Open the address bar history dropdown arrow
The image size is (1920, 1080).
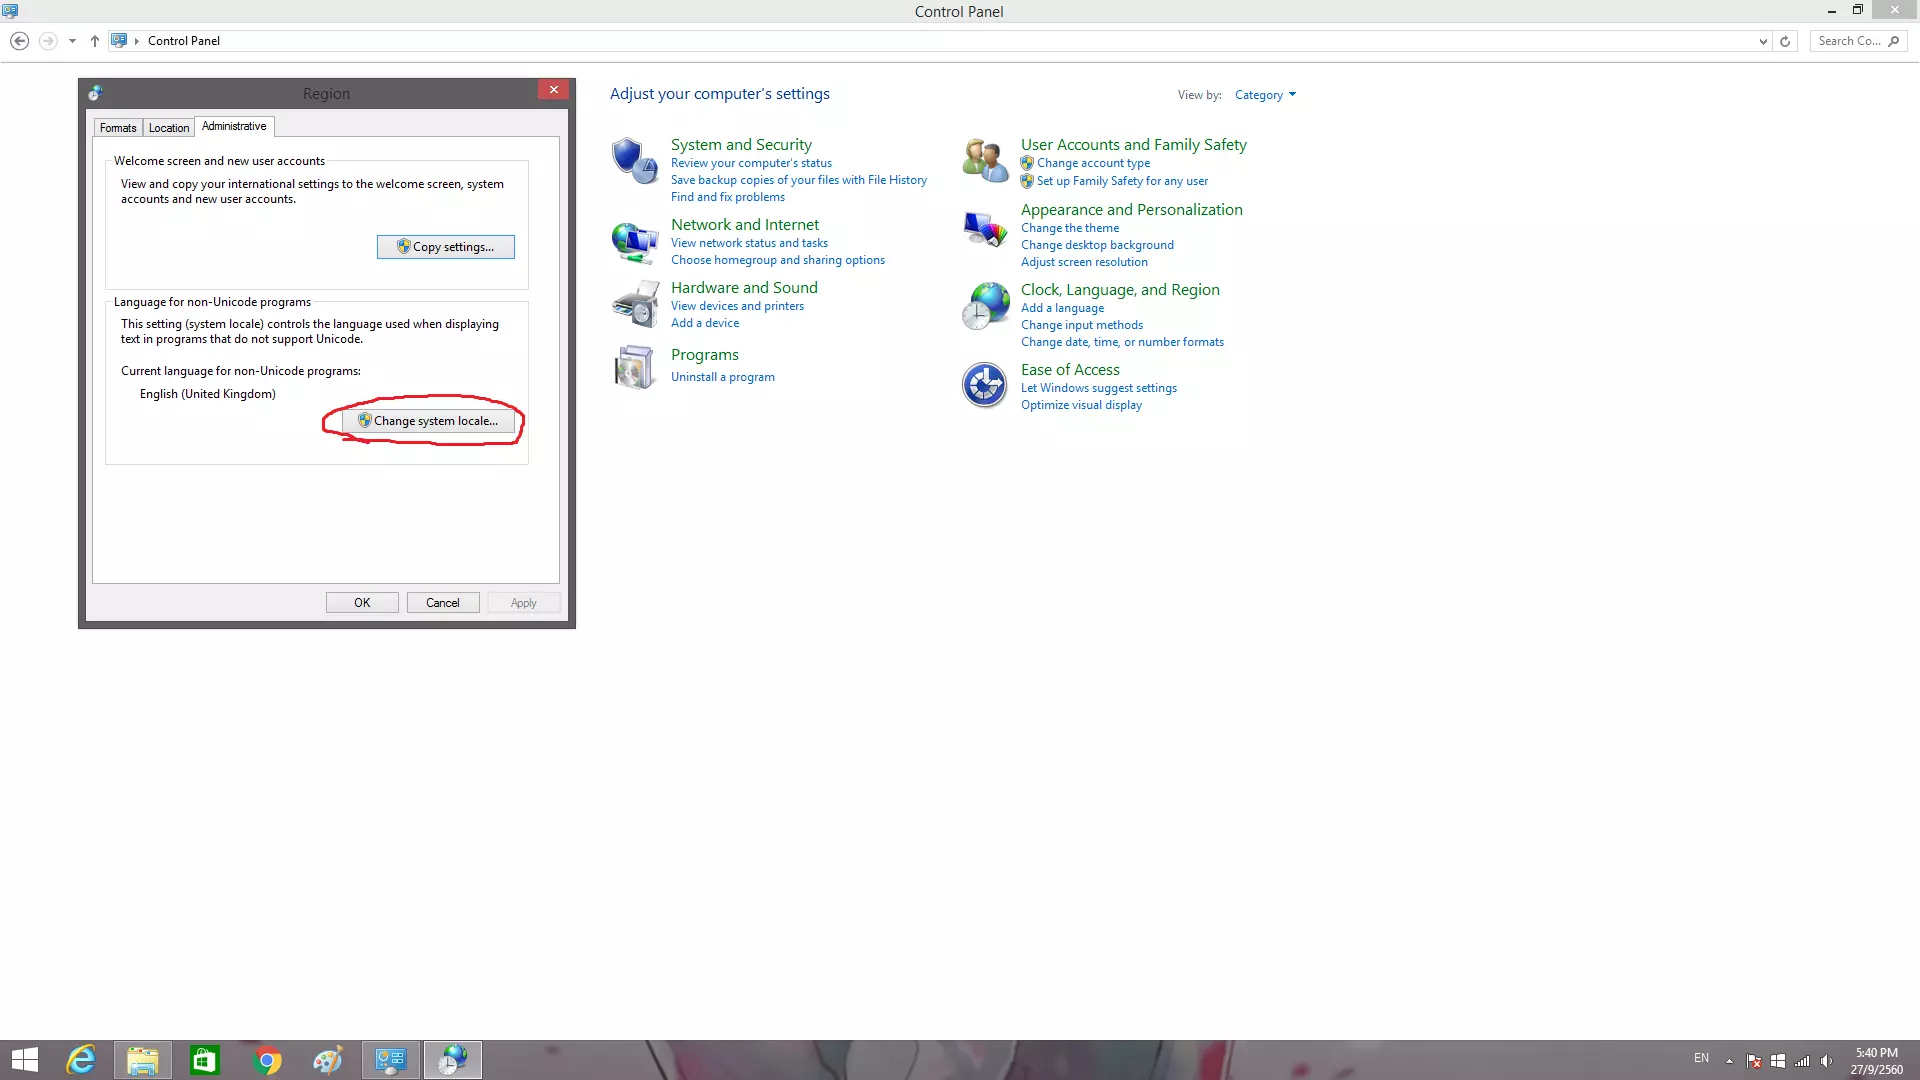pos(1763,41)
